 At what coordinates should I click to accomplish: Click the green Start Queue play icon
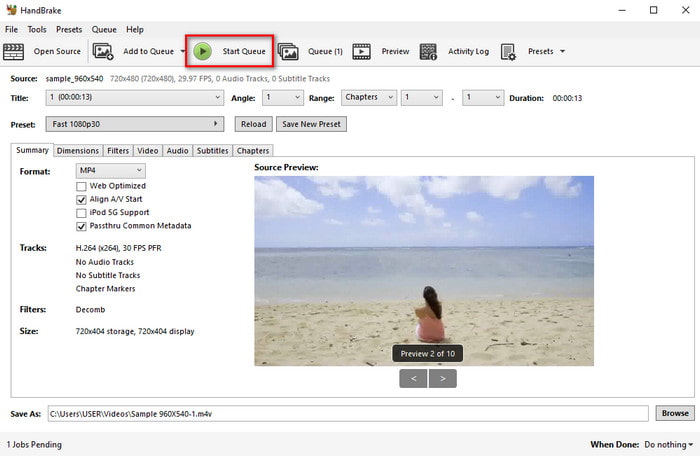[x=203, y=51]
